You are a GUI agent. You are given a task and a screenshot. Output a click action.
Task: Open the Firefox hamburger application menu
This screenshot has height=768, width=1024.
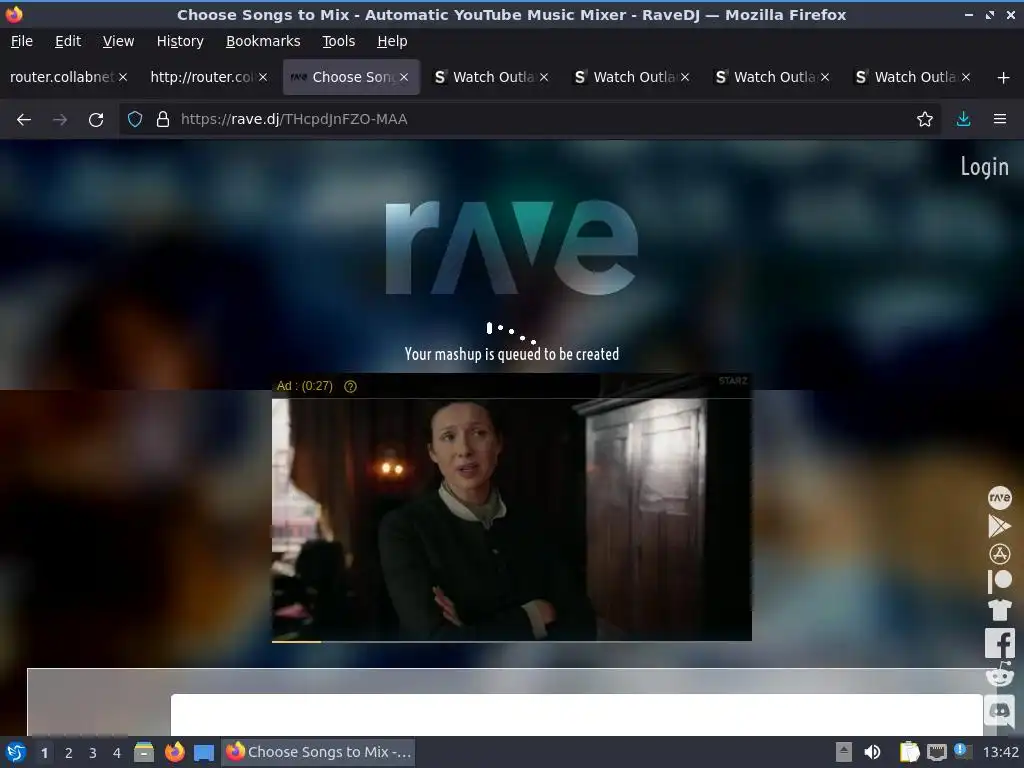pos(1000,120)
